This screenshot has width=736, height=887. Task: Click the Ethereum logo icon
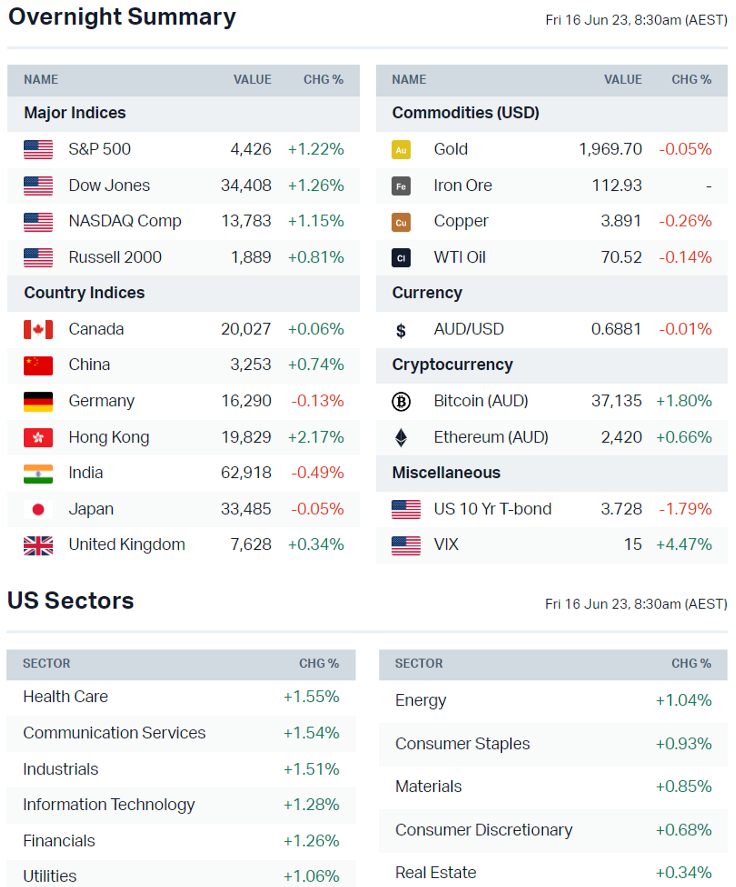click(x=401, y=438)
